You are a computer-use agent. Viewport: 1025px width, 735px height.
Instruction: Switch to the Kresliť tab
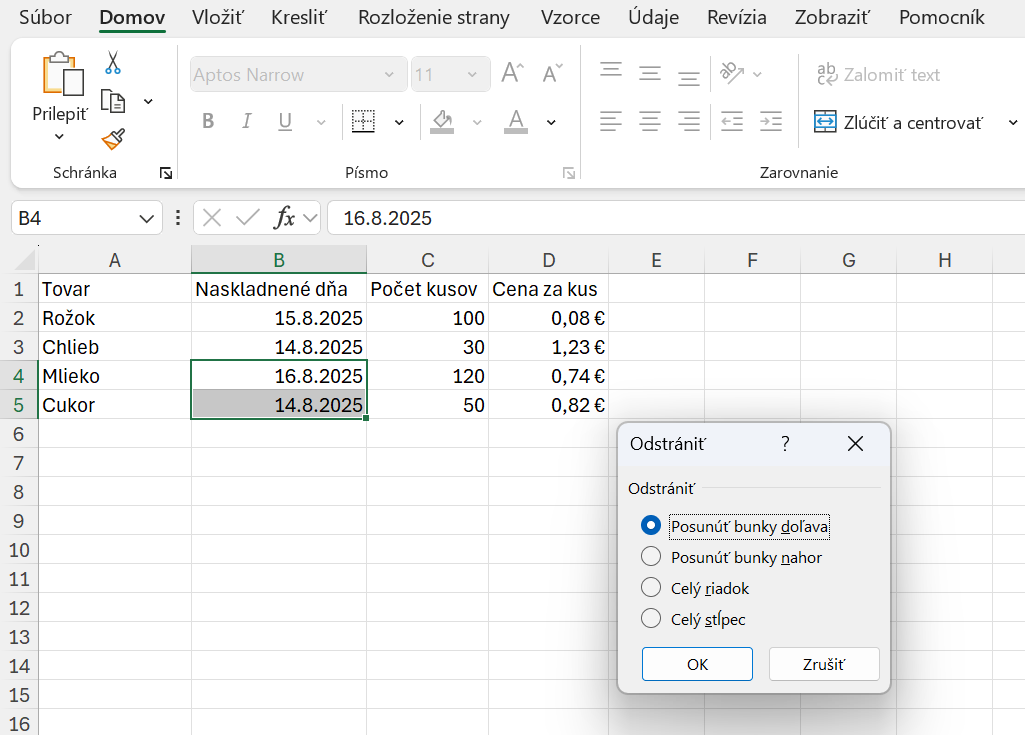point(299,18)
